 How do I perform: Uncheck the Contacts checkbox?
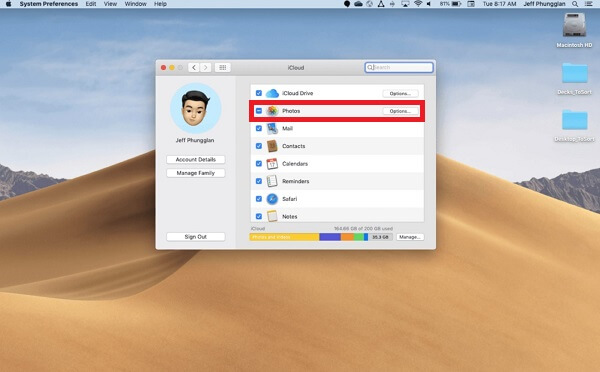259,146
